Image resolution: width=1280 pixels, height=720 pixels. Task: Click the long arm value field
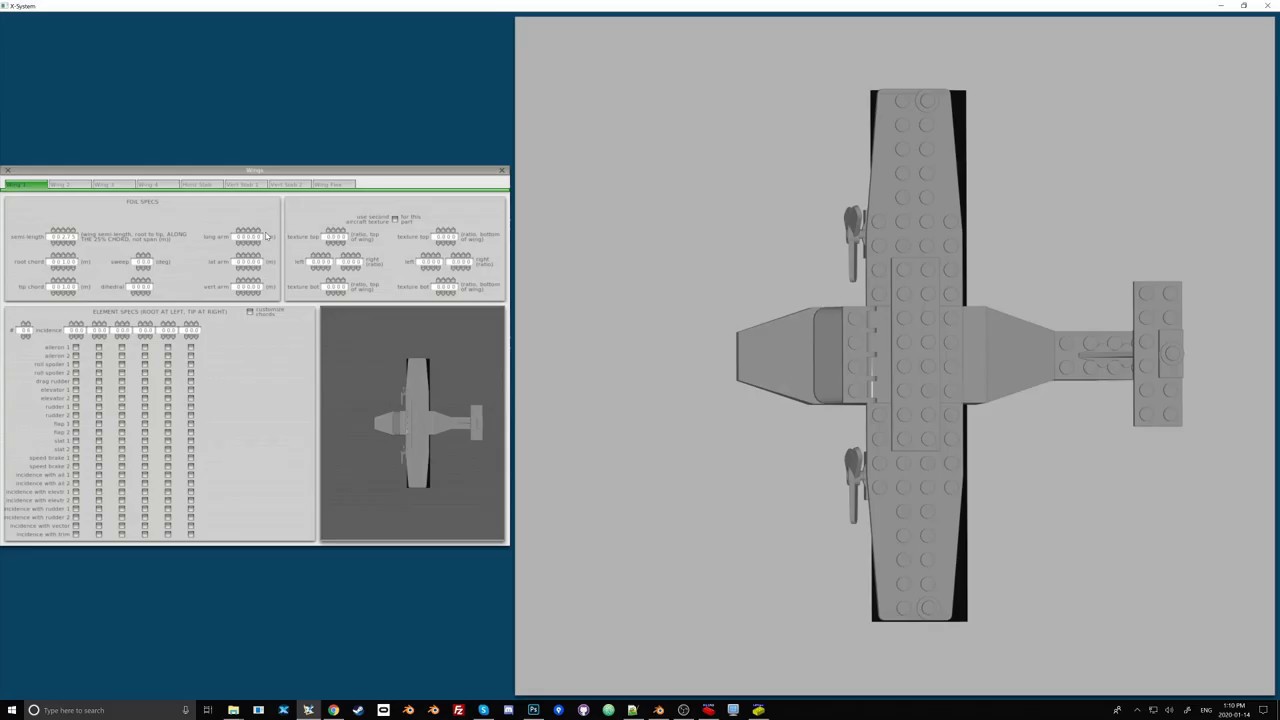247,237
